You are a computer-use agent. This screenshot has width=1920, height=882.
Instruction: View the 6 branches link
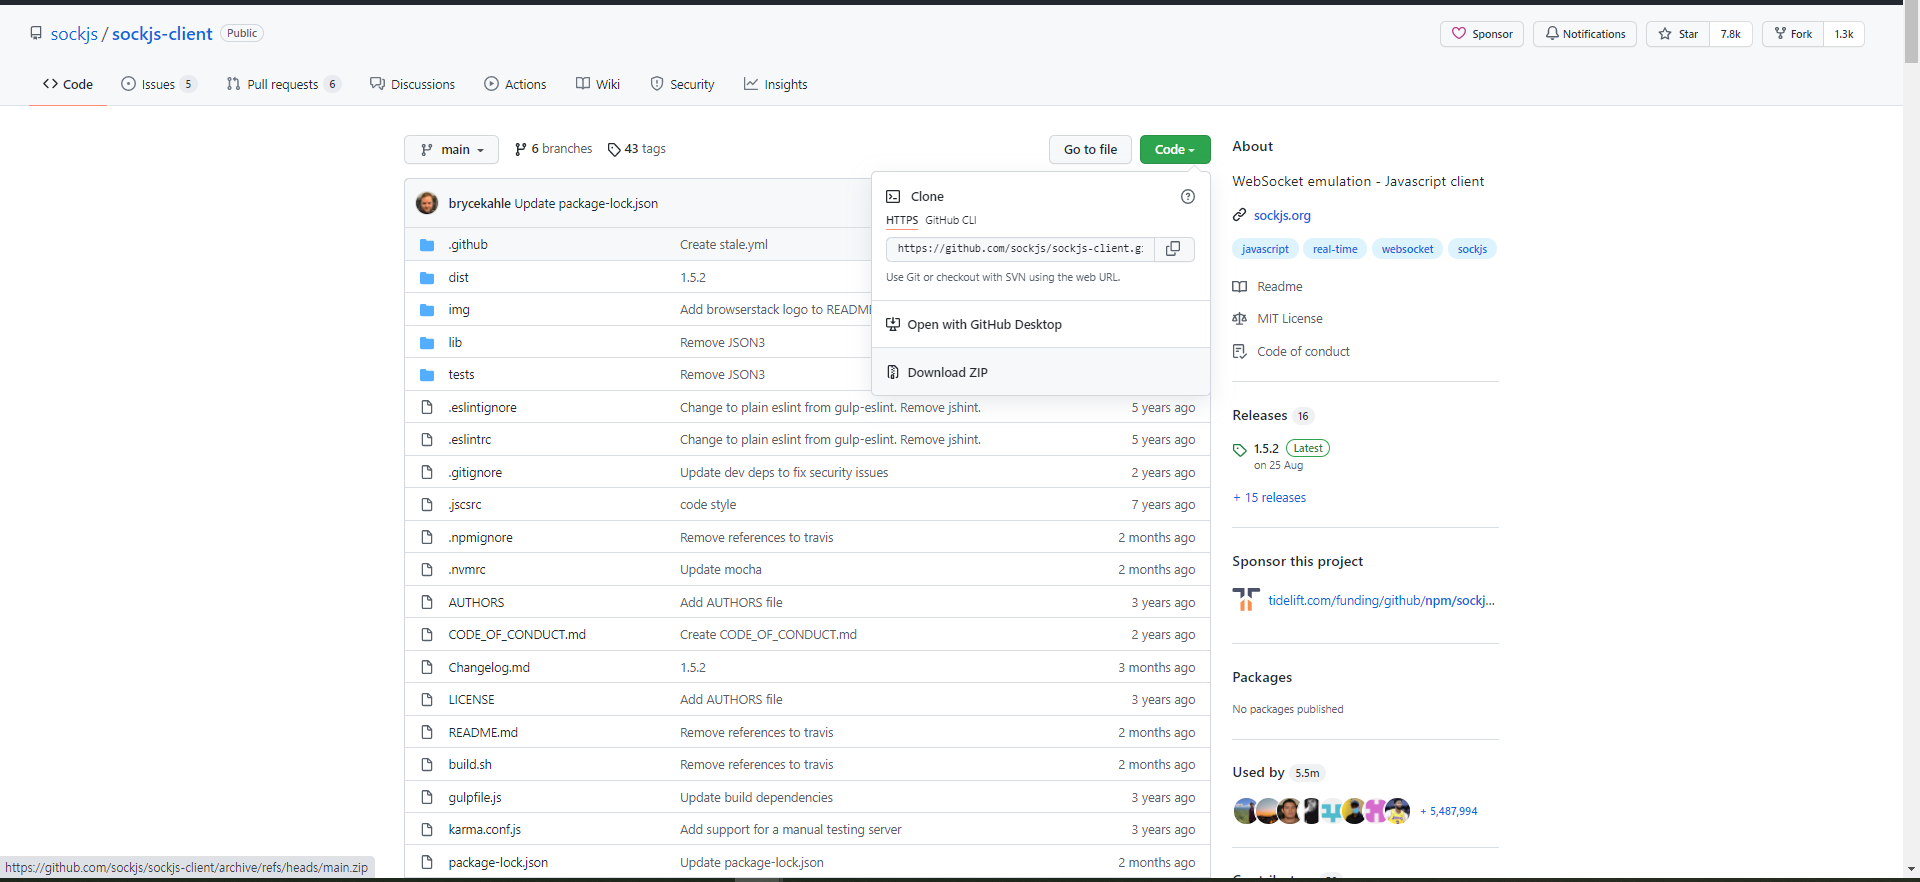(553, 149)
